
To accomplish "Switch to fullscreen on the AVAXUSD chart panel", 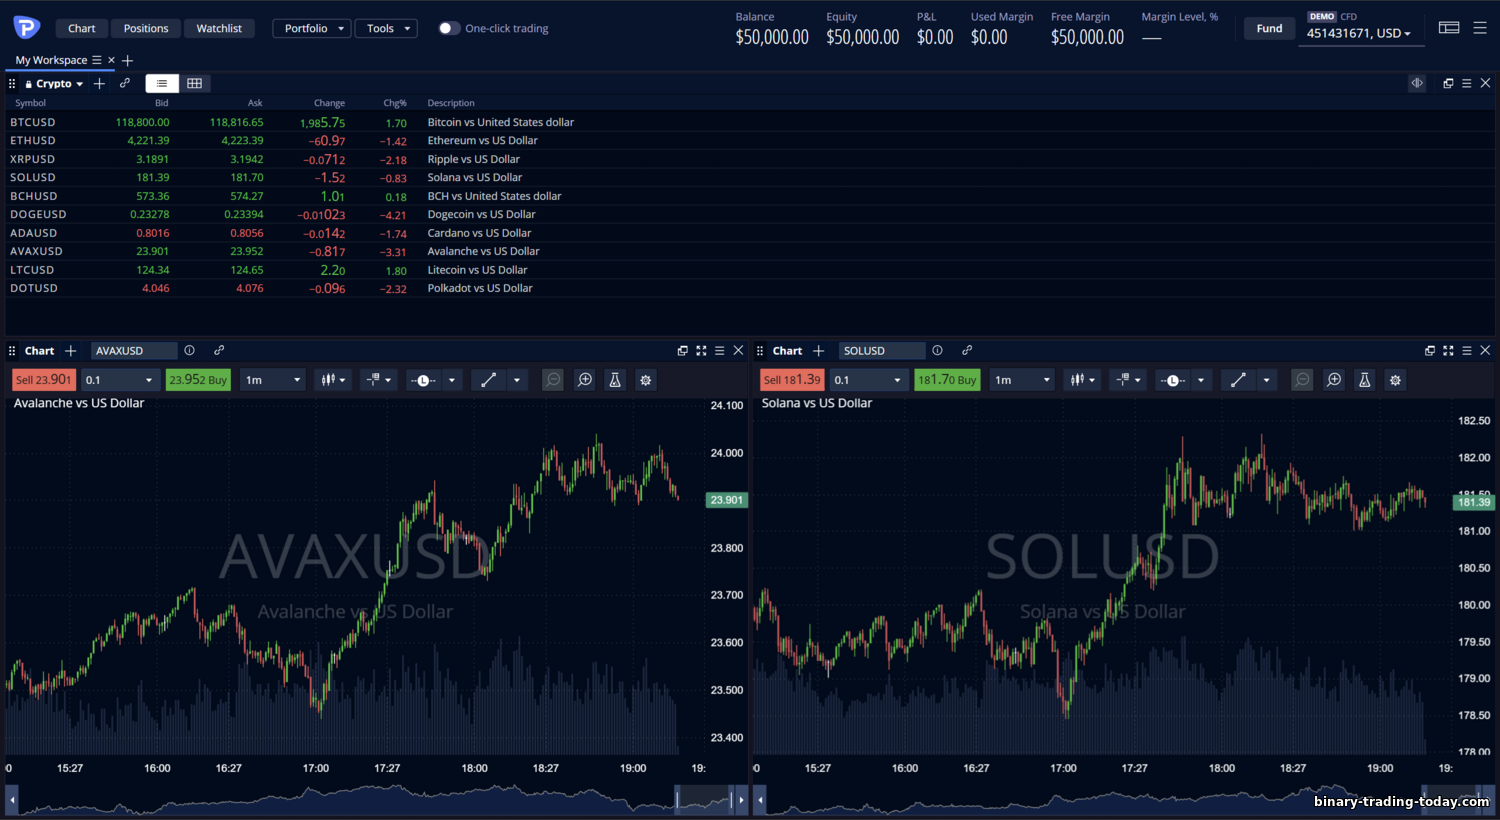I will (x=701, y=351).
